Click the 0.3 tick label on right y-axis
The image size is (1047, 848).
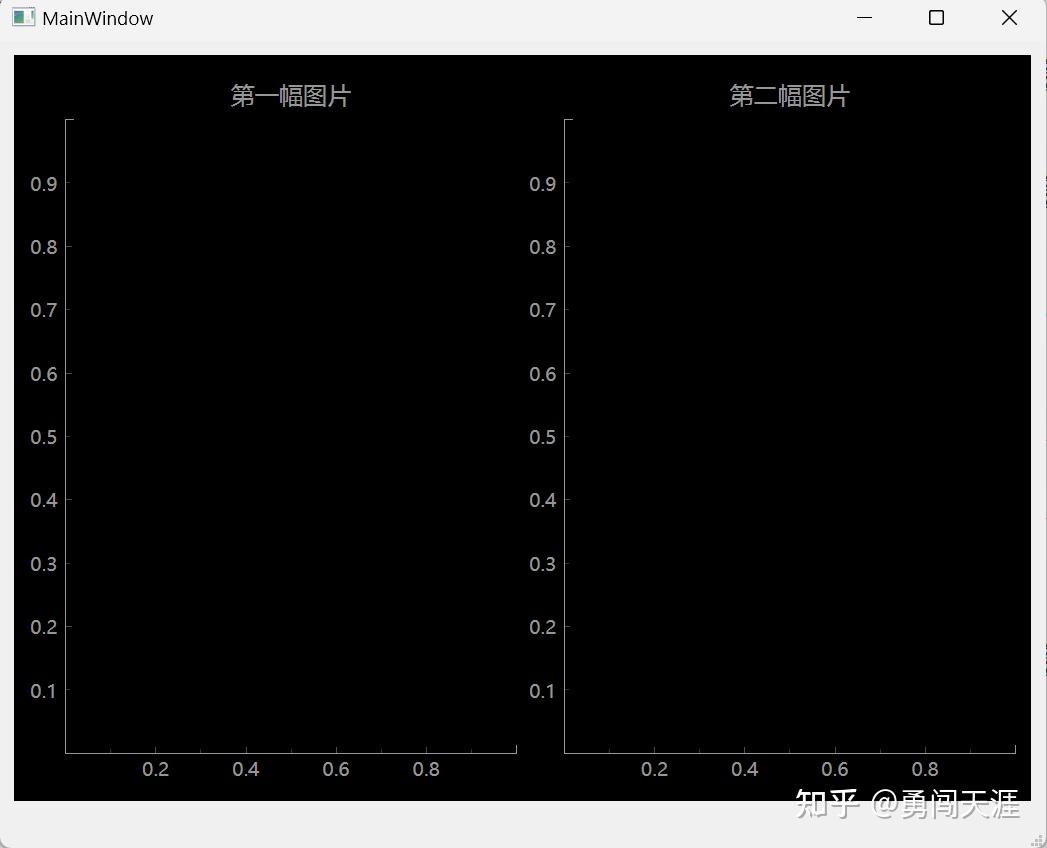[542, 563]
